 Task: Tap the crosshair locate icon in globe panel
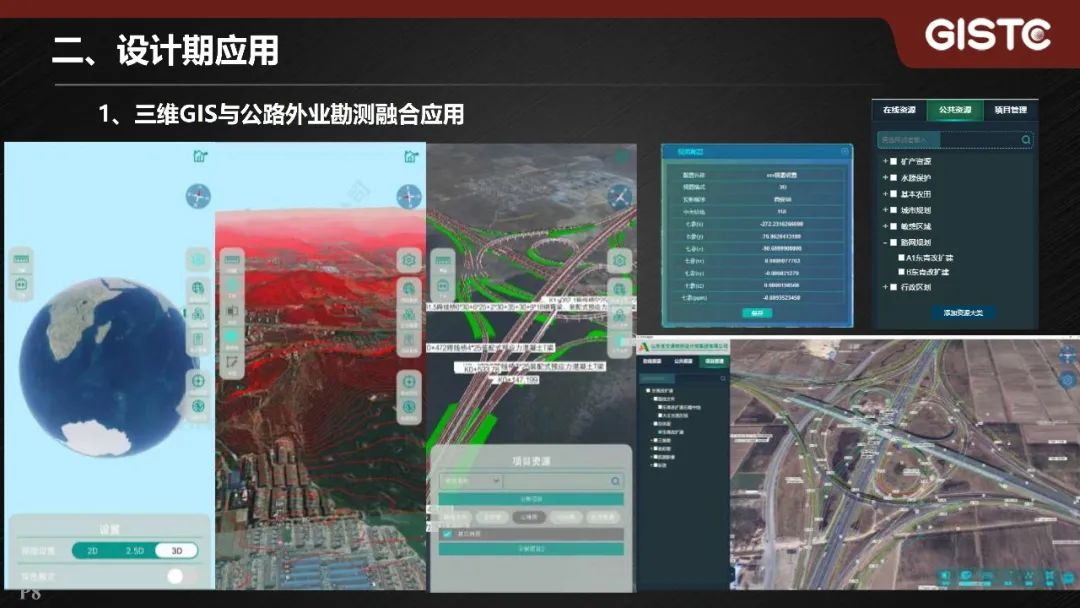[198, 381]
